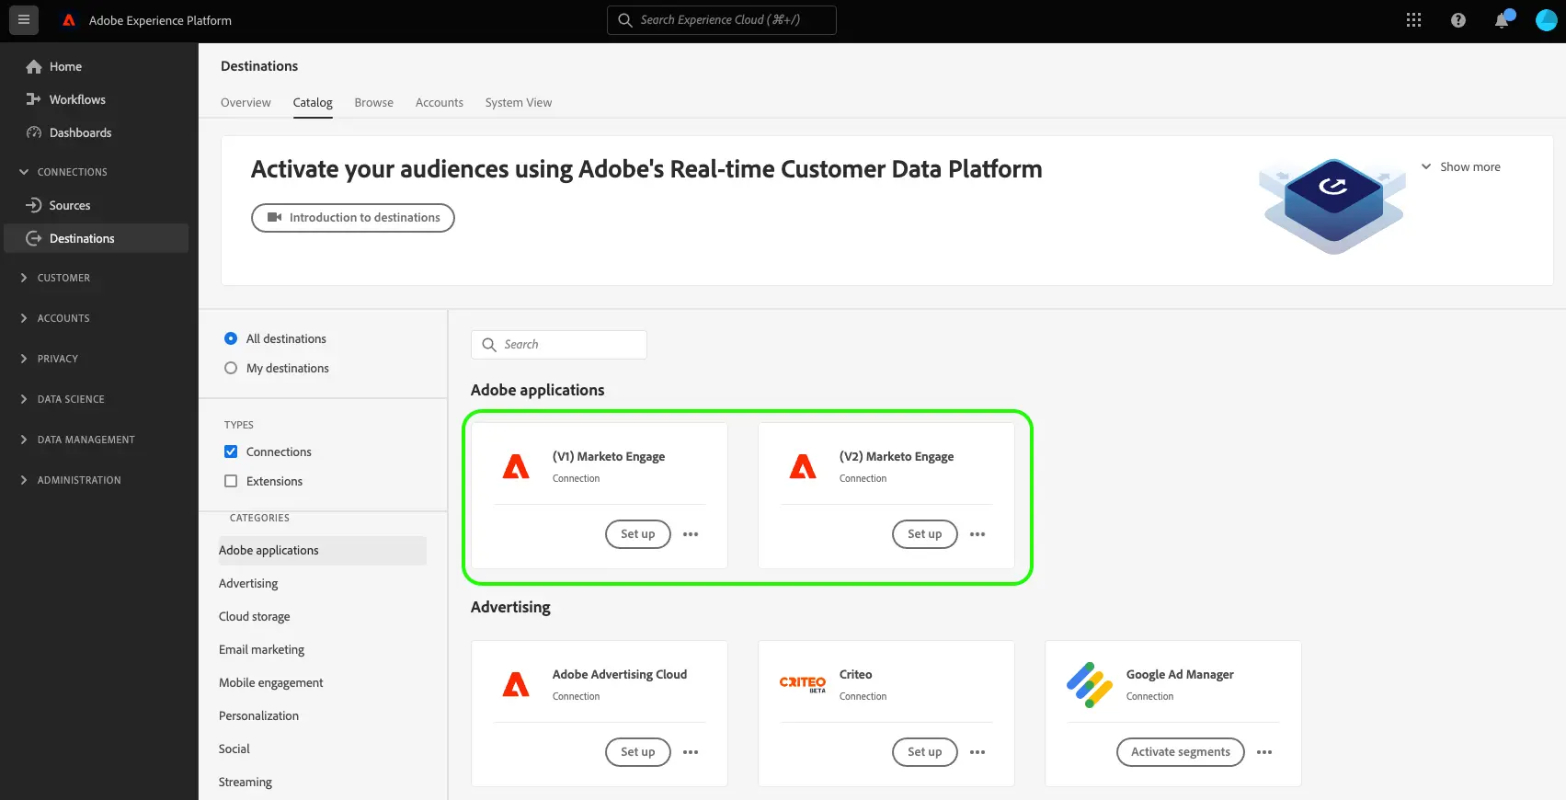Click the Search Experience Cloud field
1566x800 pixels.
pyautogui.click(x=722, y=20)
